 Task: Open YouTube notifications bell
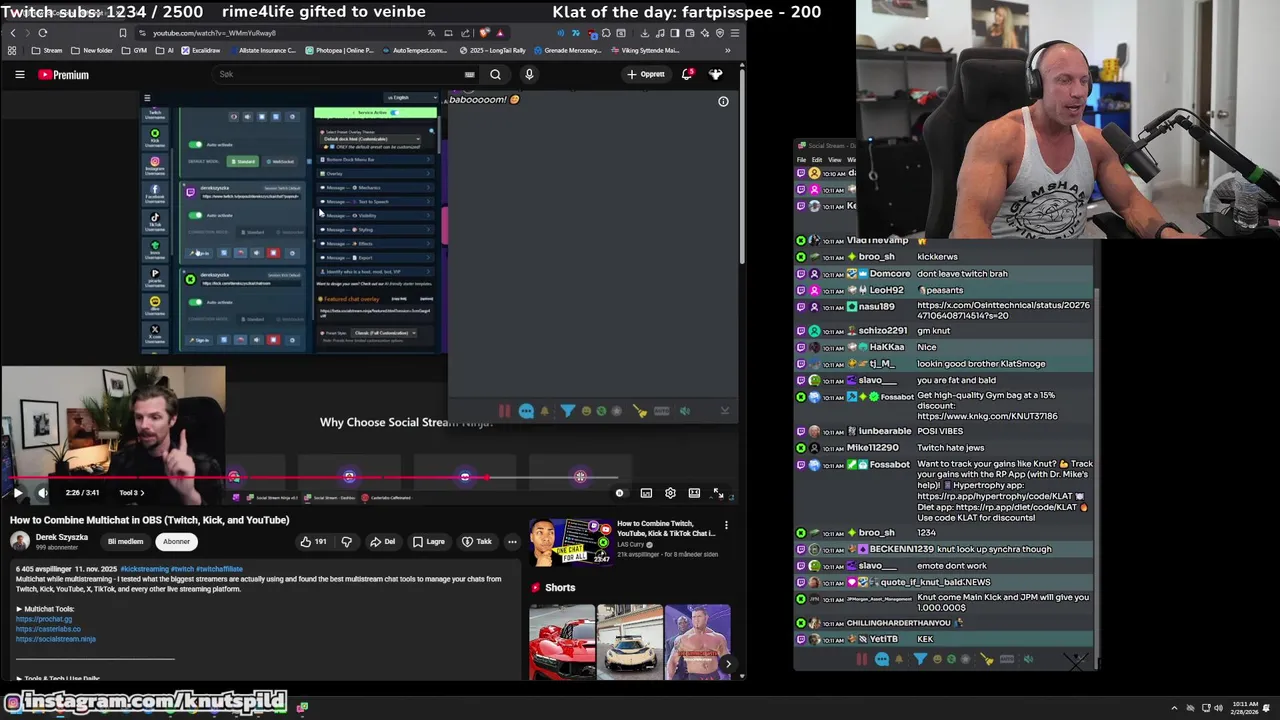[687, 74]
